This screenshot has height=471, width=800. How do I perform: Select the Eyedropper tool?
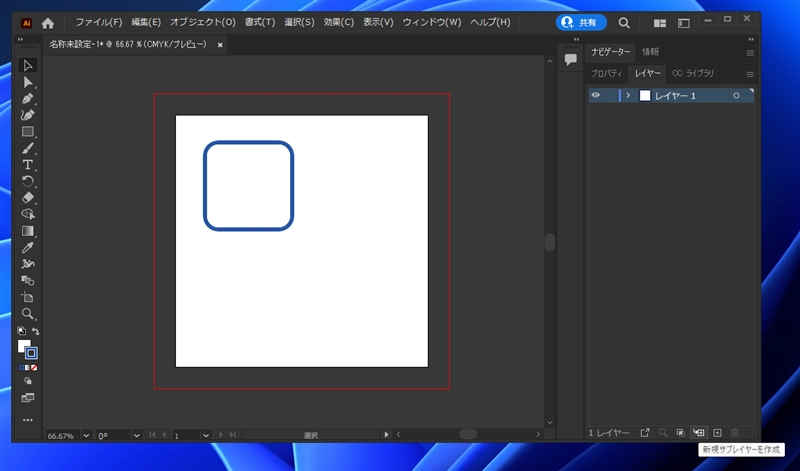click(28, 247)
